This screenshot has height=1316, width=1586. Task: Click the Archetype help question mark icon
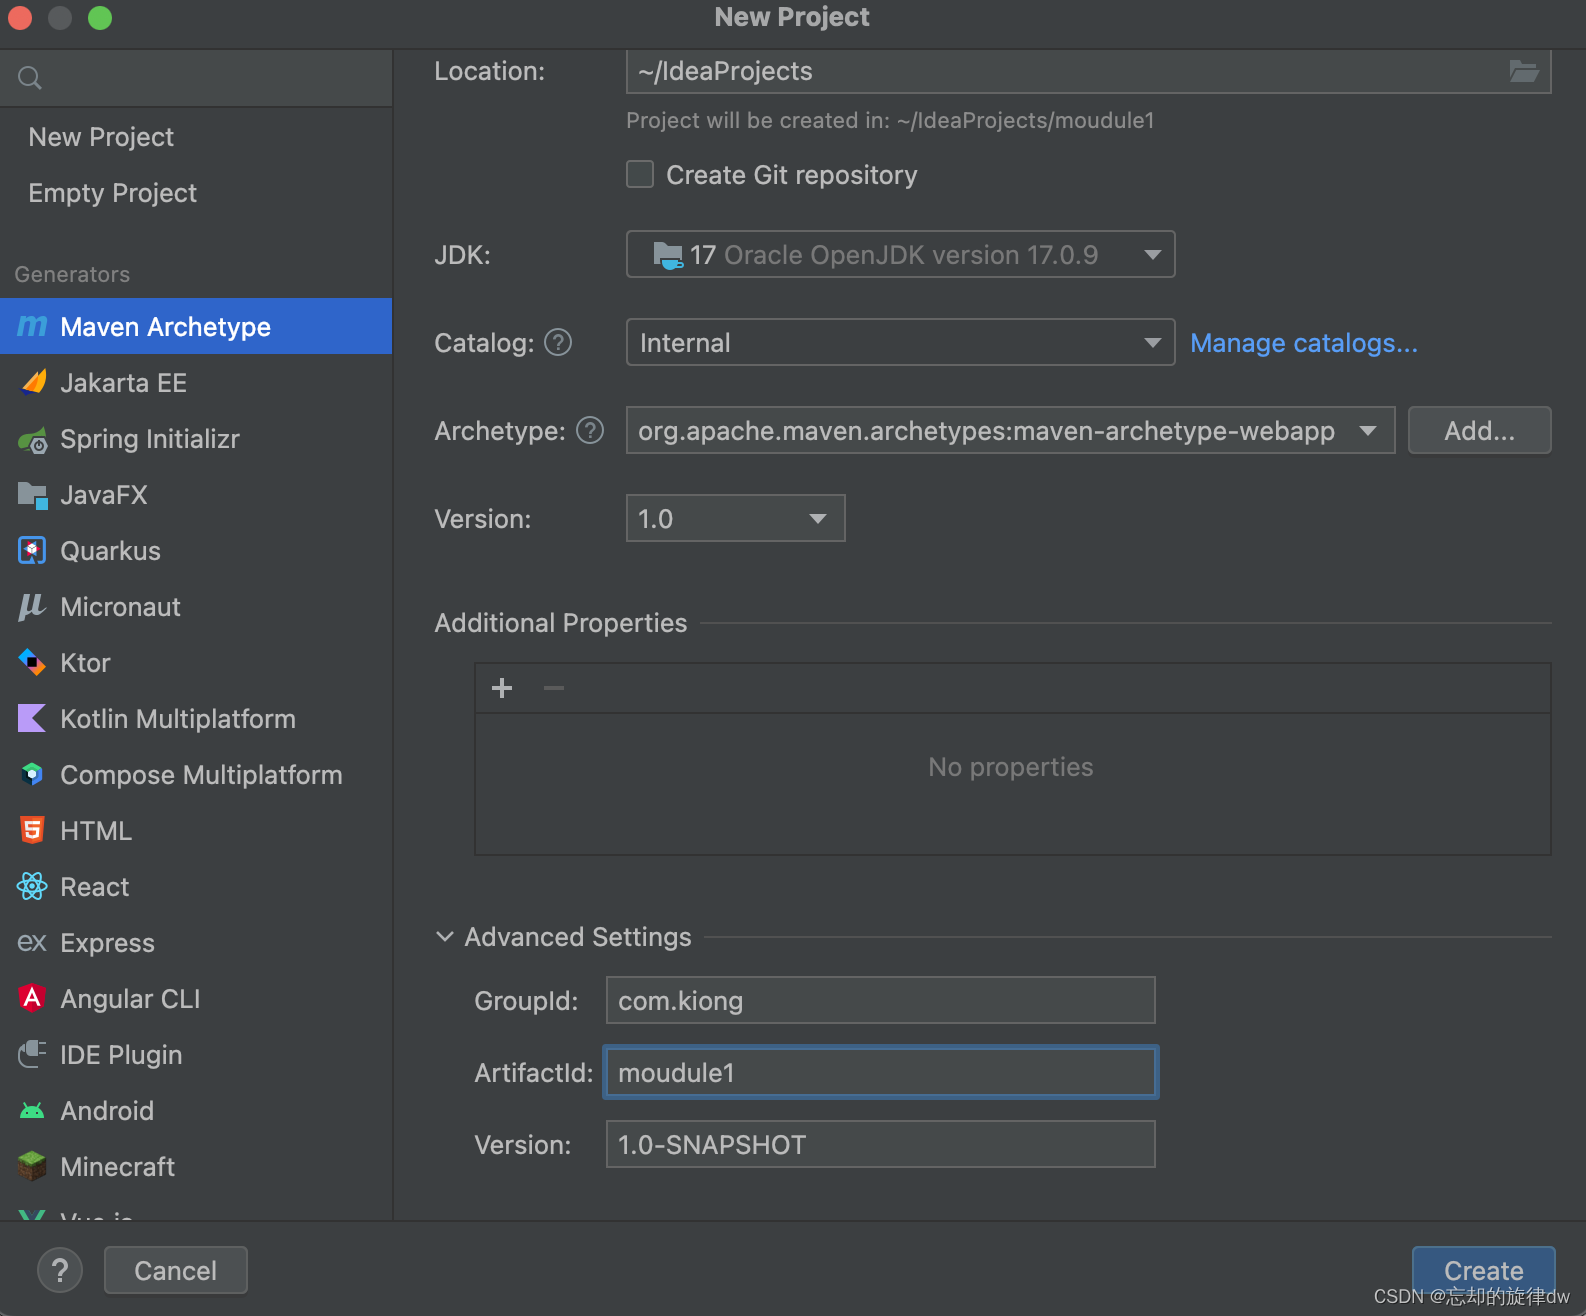click(x=590, y=431)
